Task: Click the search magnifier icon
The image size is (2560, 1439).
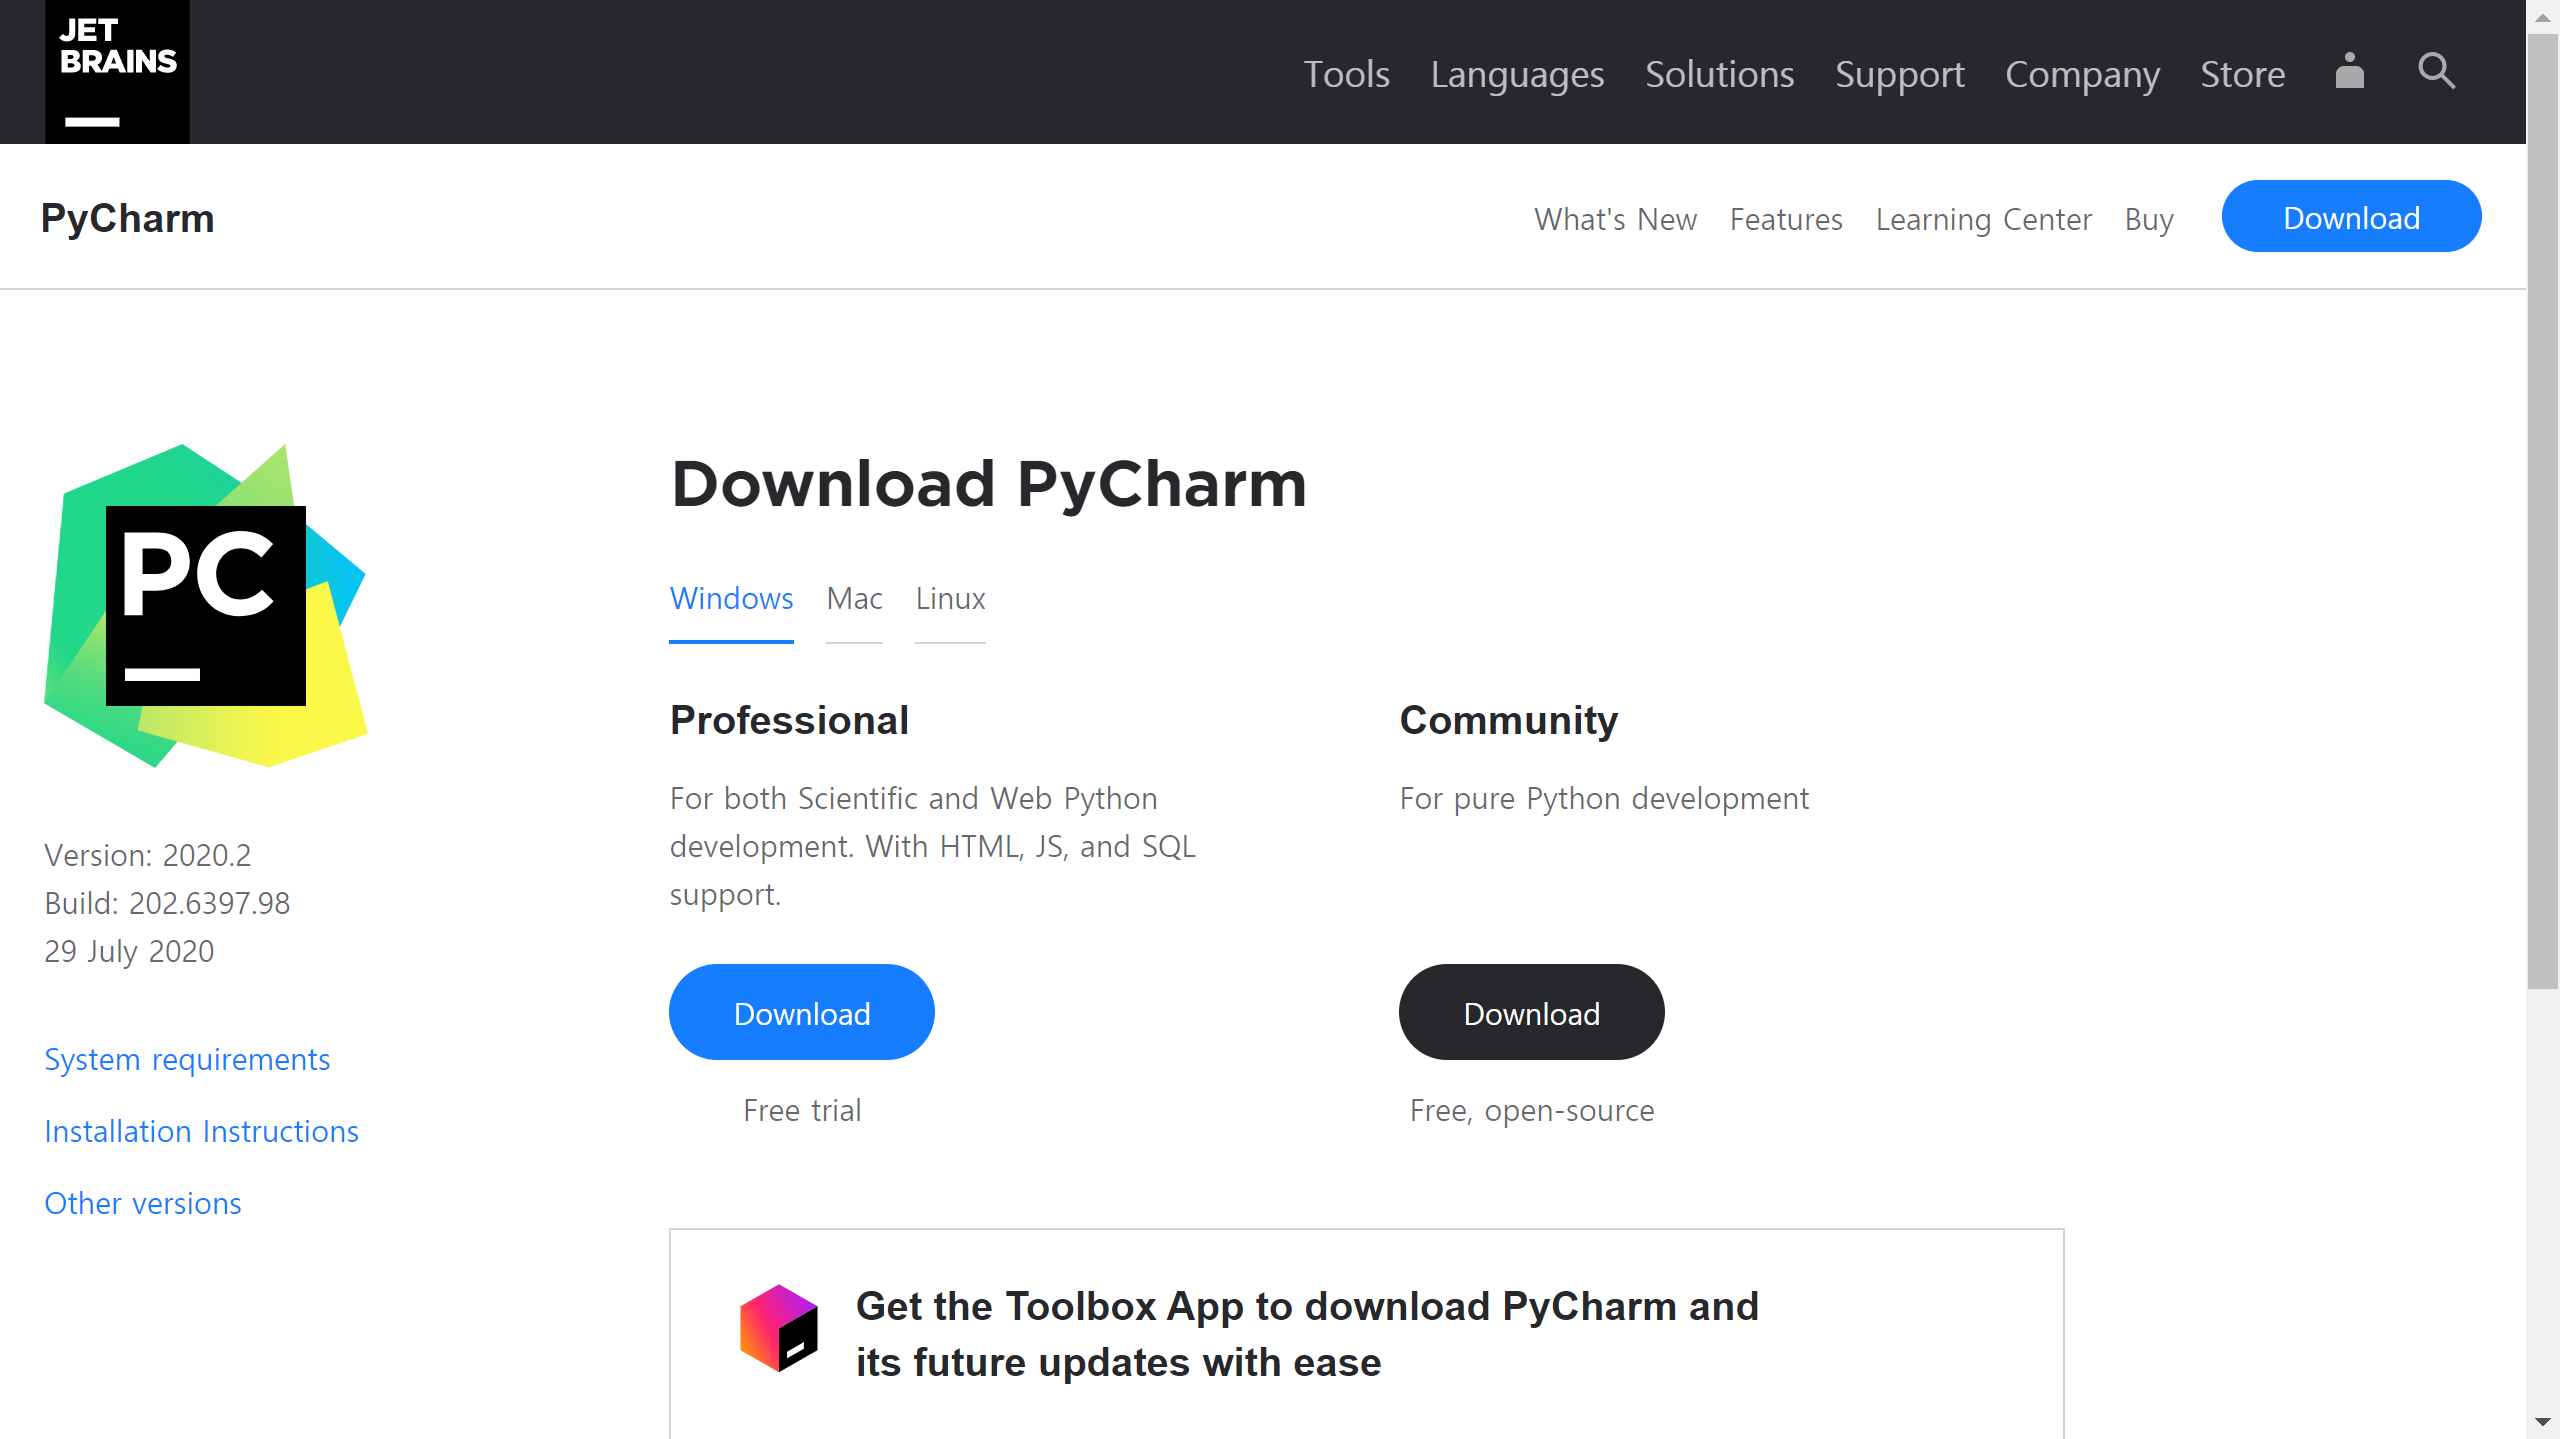Action: pyautogui.click(x=2436, y=72)
